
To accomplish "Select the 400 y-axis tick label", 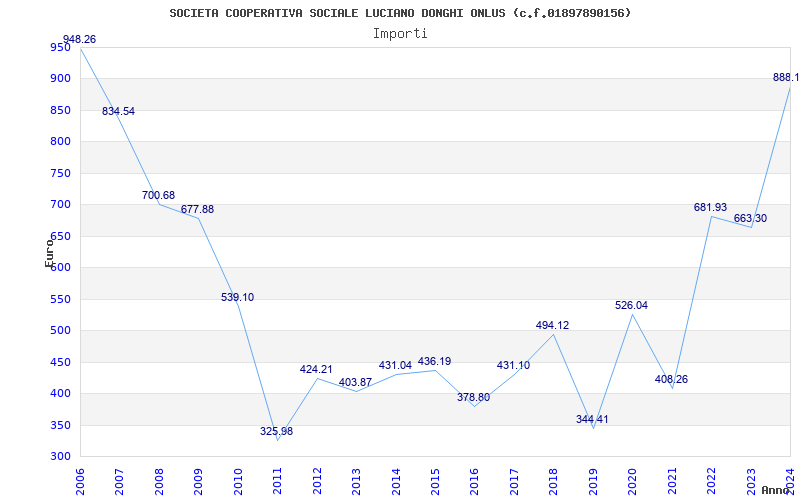I will click(60, 394).
